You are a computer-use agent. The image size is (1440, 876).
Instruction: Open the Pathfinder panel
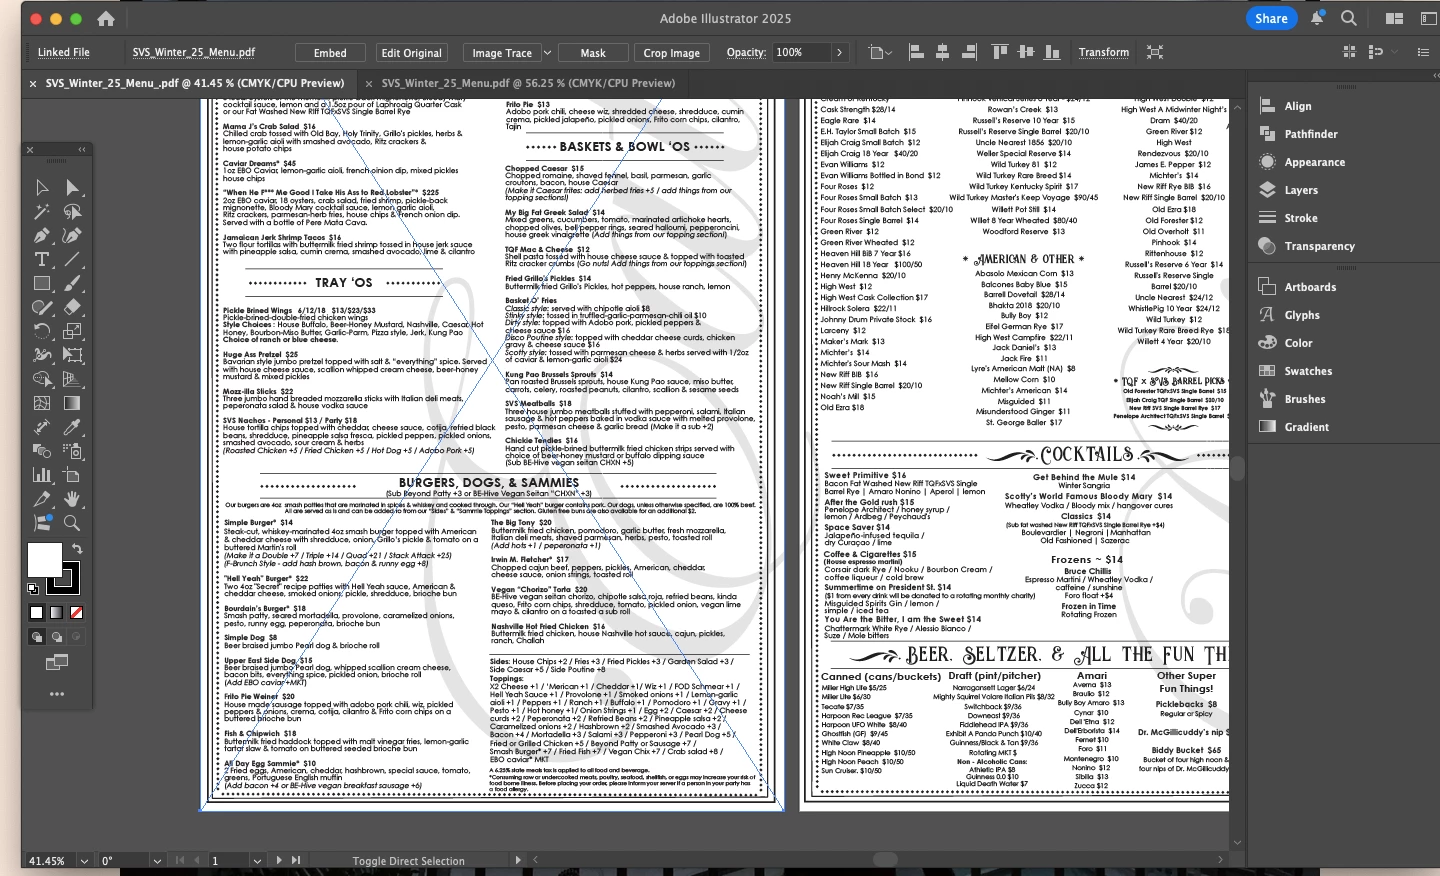point(1310,134)
